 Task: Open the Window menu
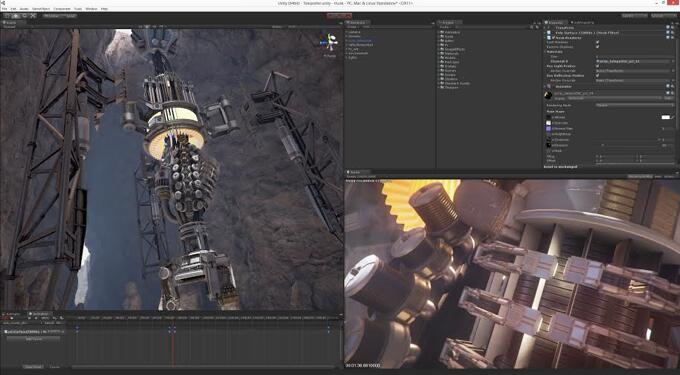[91, 9]
